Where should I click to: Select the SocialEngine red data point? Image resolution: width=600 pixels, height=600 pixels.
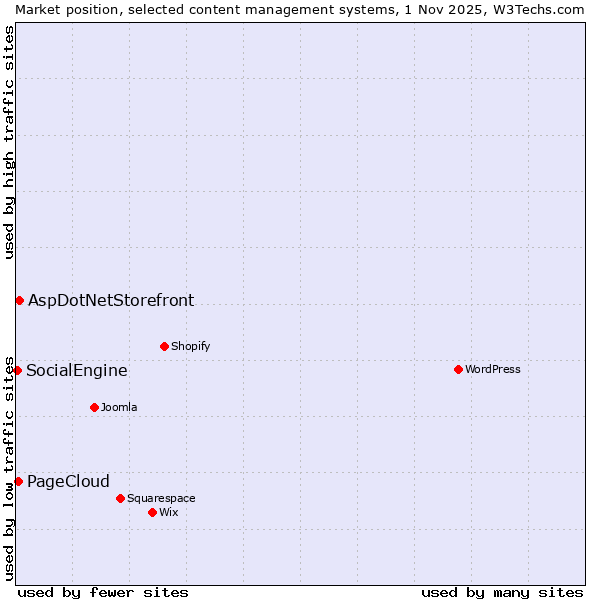[x=17, y=370]
